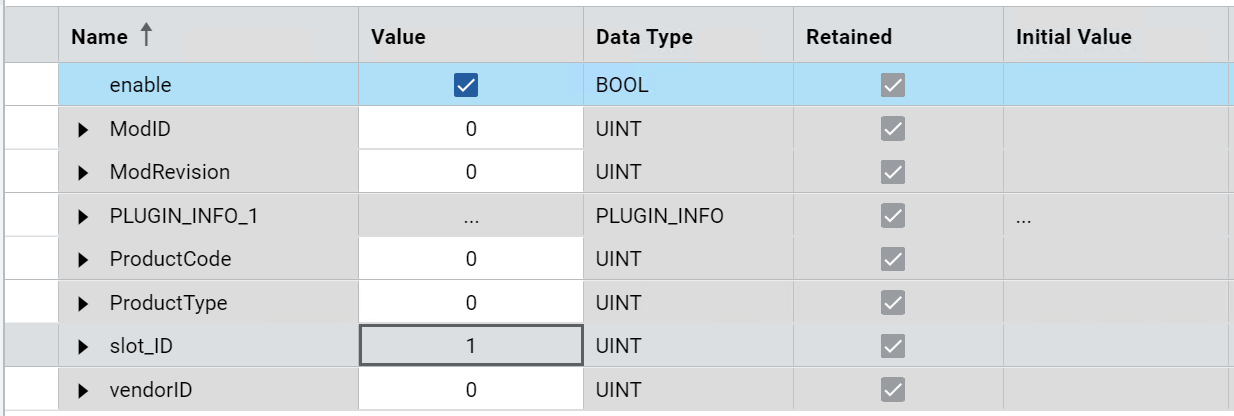The height and width of the screenshot is (416, 1234).
Task: Click the PLUGIN_INFO_1 initial value ellipsis
Action: [1023, 217]
